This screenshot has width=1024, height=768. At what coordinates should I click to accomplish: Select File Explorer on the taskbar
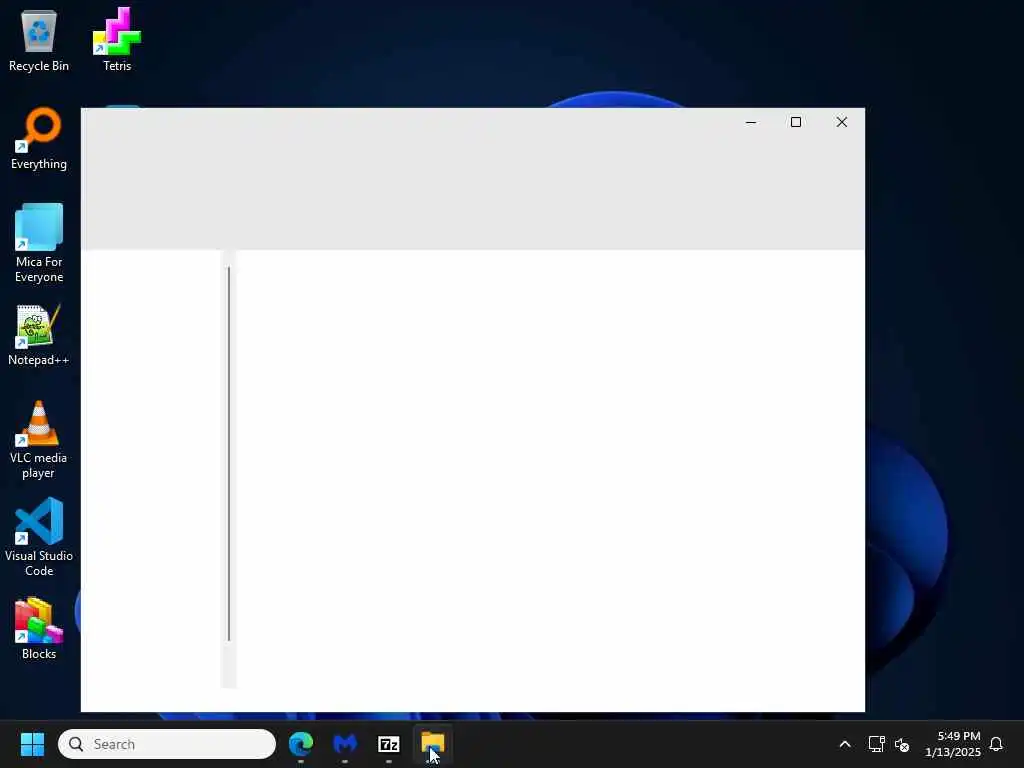point(432,744)
